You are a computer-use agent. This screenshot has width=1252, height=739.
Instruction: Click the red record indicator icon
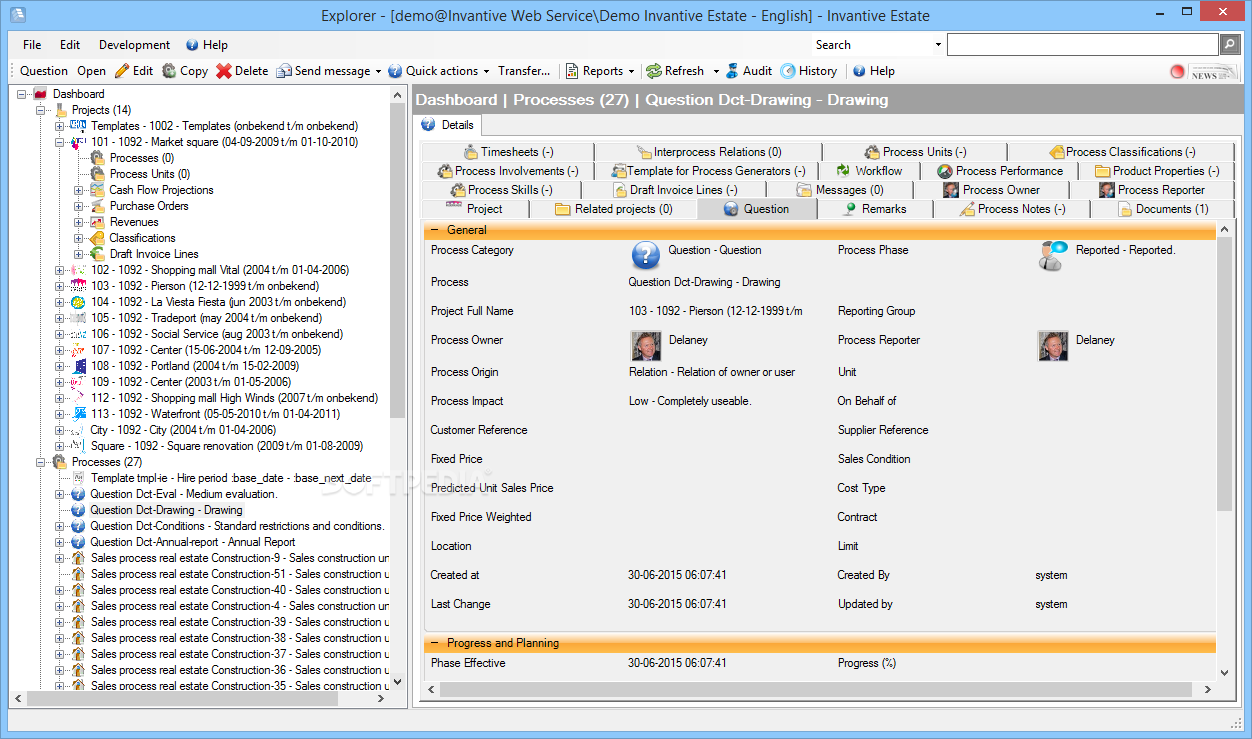[1177, 72]
